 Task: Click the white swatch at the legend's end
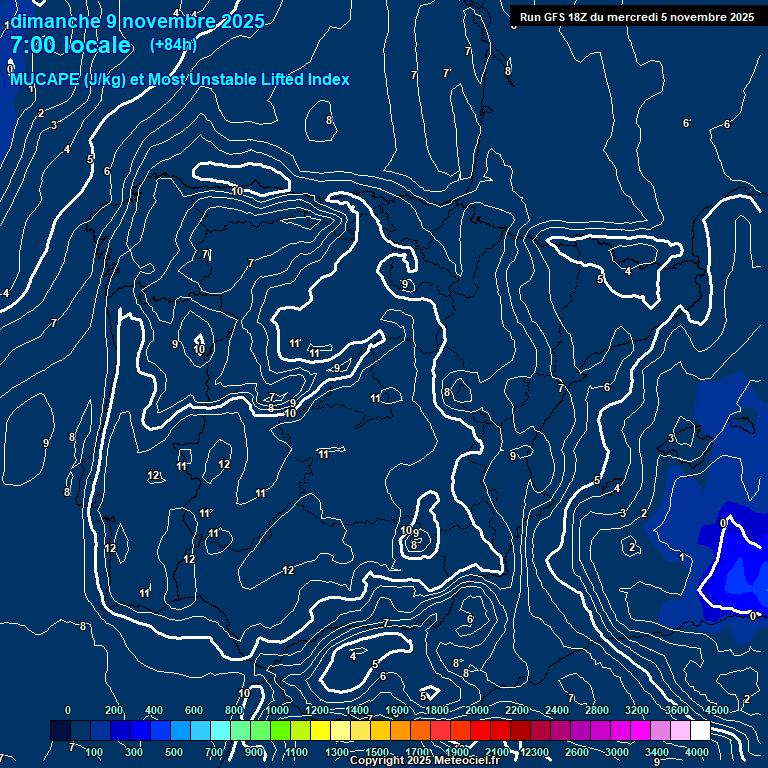[700, 730]
